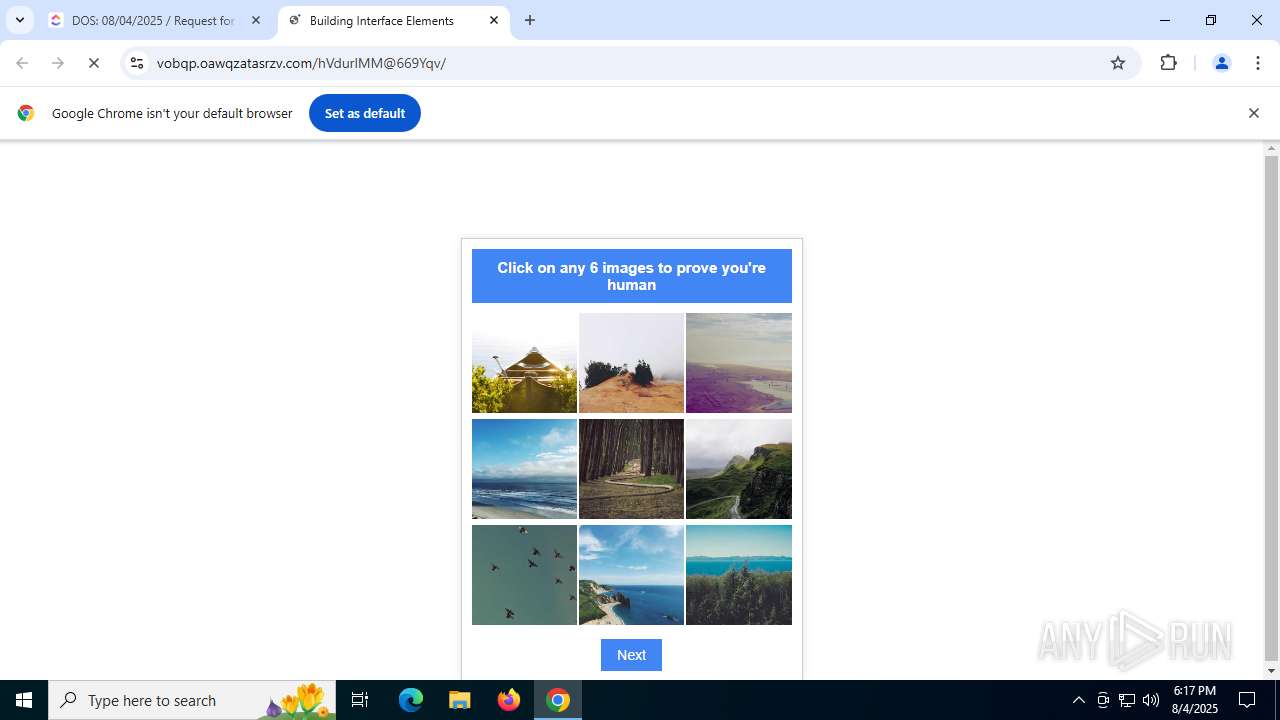The width and height of the screenshot is (1280, 720).
Task: Select the wooden boat bow image
Action: 524,363
